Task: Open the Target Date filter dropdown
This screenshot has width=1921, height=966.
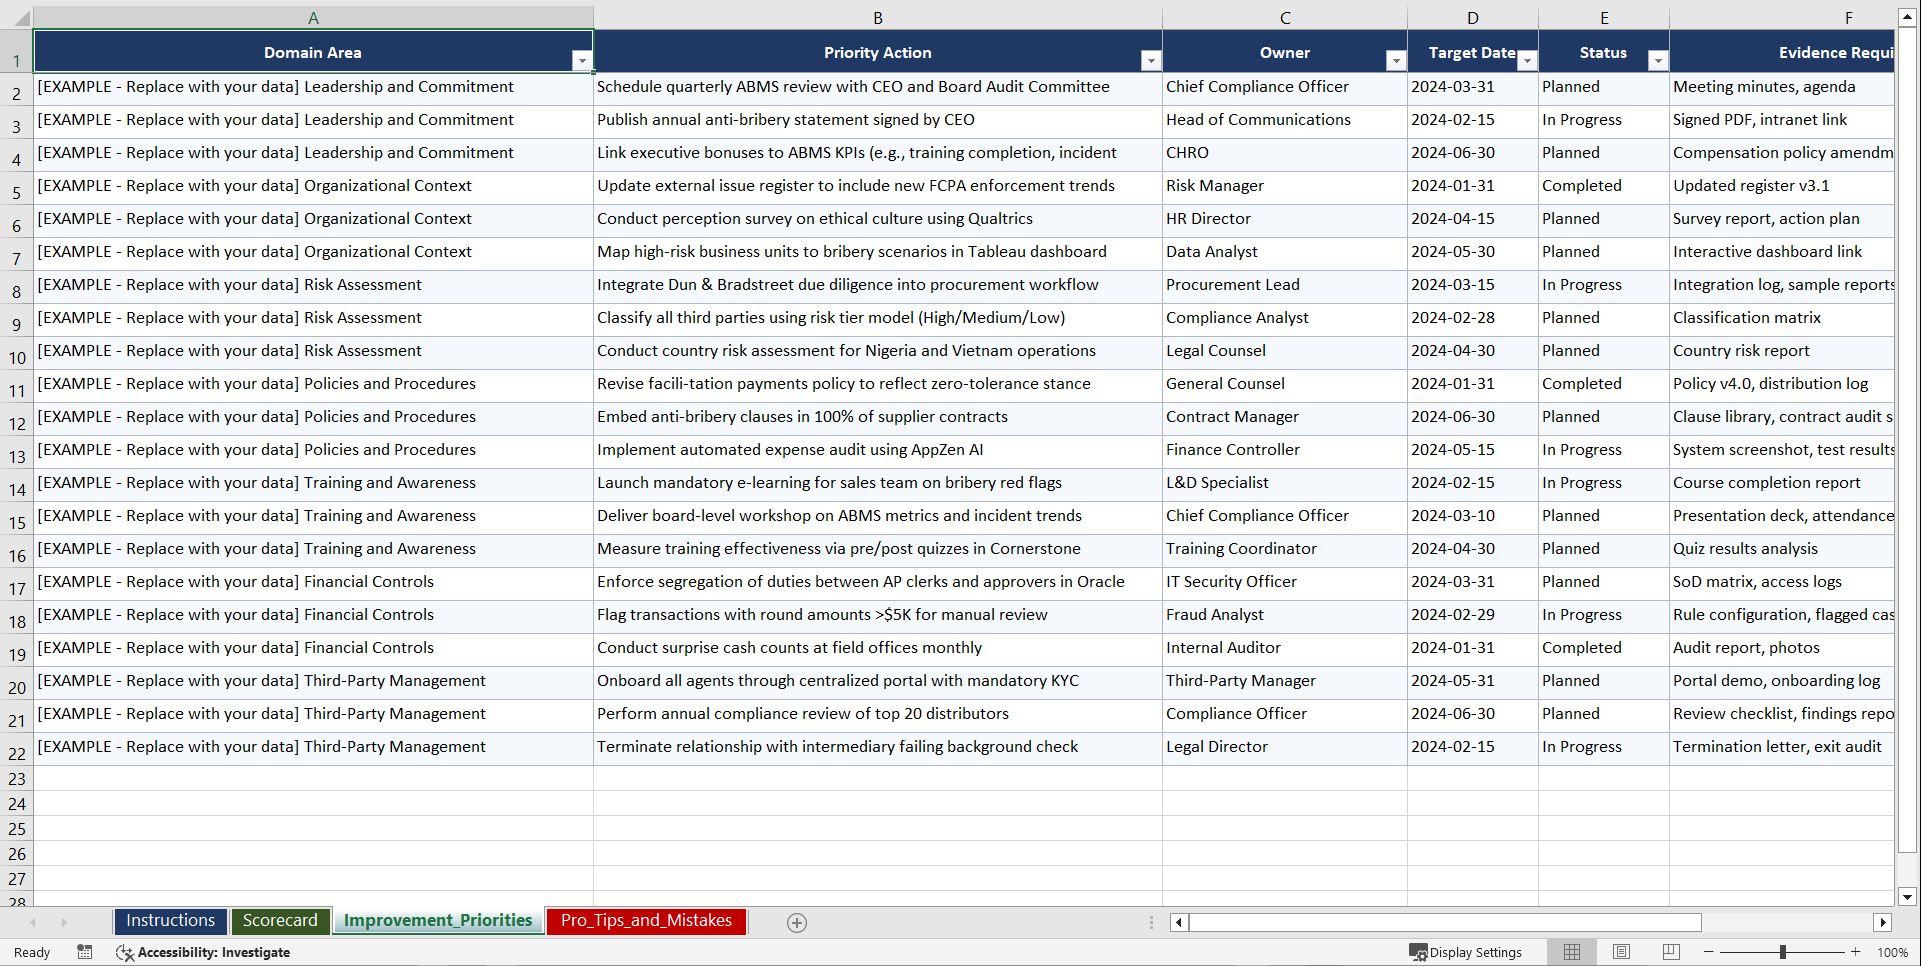Action: click(x=1527, y=60)
